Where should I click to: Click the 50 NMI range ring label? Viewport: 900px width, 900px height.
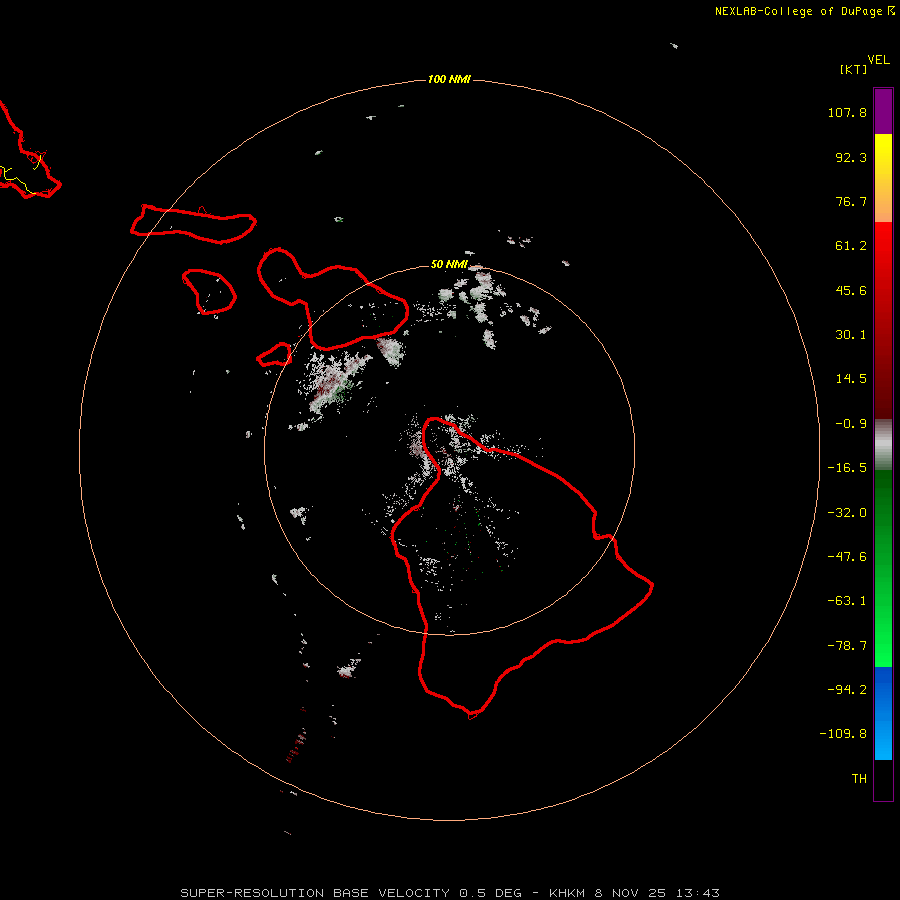tap(449, 265)
